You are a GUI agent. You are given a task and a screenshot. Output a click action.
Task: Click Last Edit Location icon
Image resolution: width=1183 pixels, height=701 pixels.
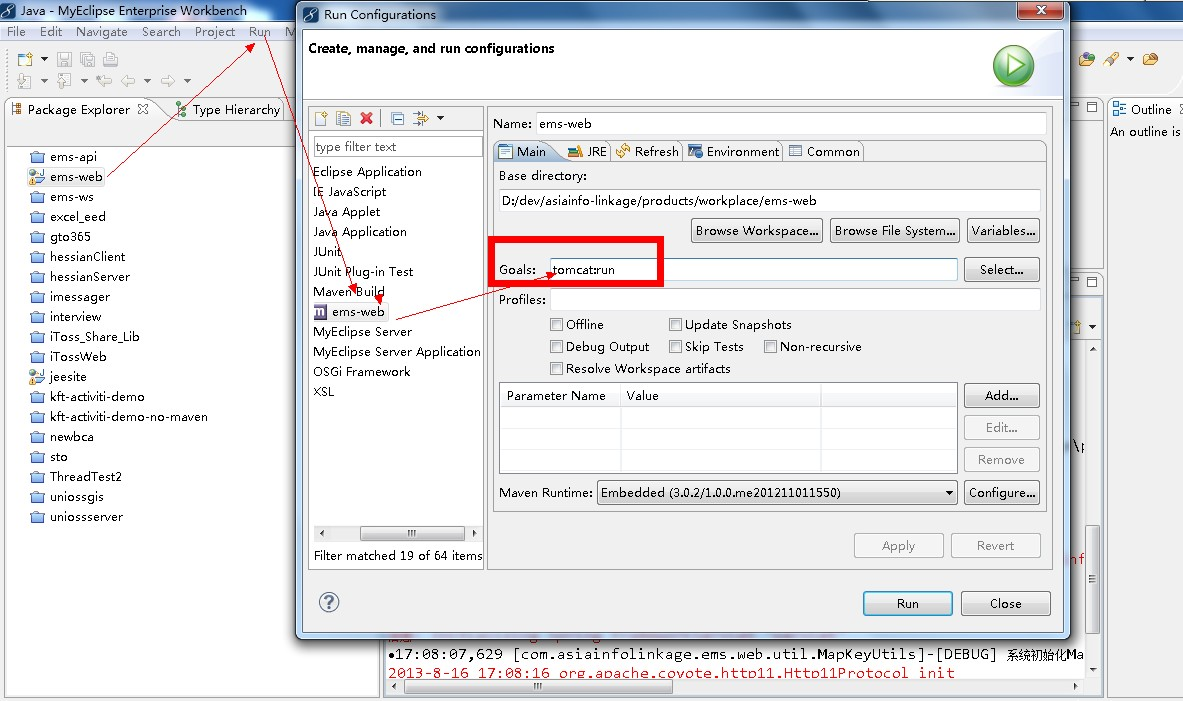104,80
